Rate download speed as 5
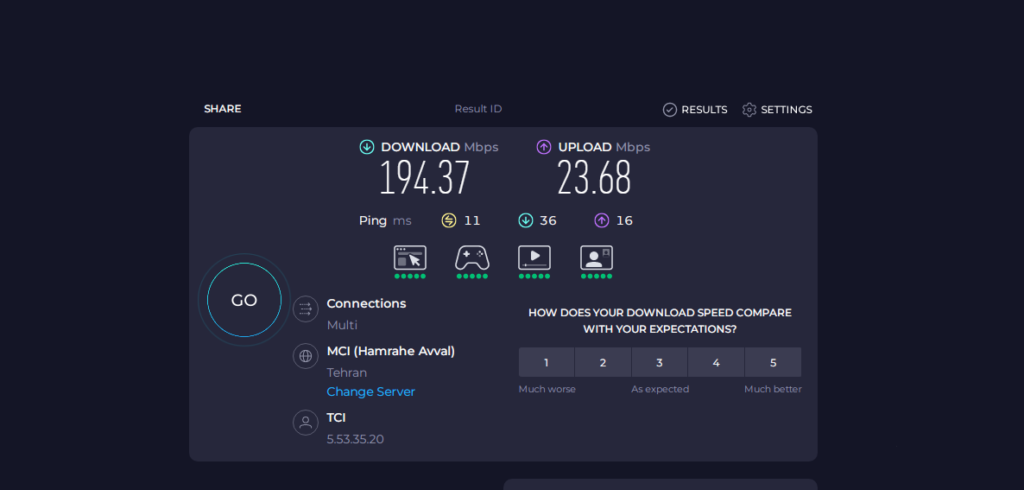This screenshot has width=1024, height=490. [x=773, y=362]
